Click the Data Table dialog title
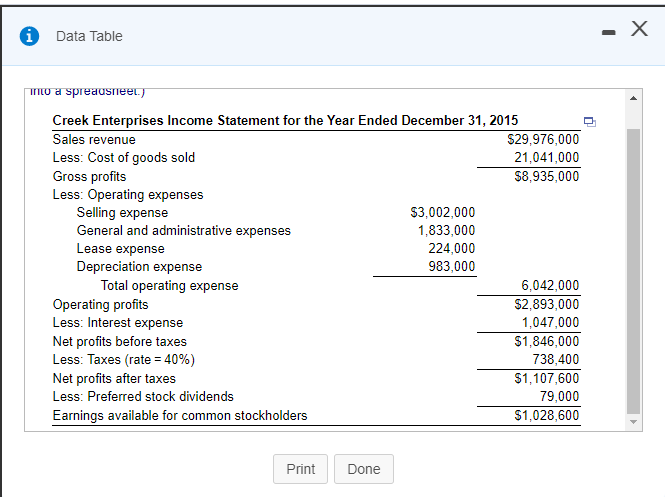The image size is (665, 497). tap(89, 36)
